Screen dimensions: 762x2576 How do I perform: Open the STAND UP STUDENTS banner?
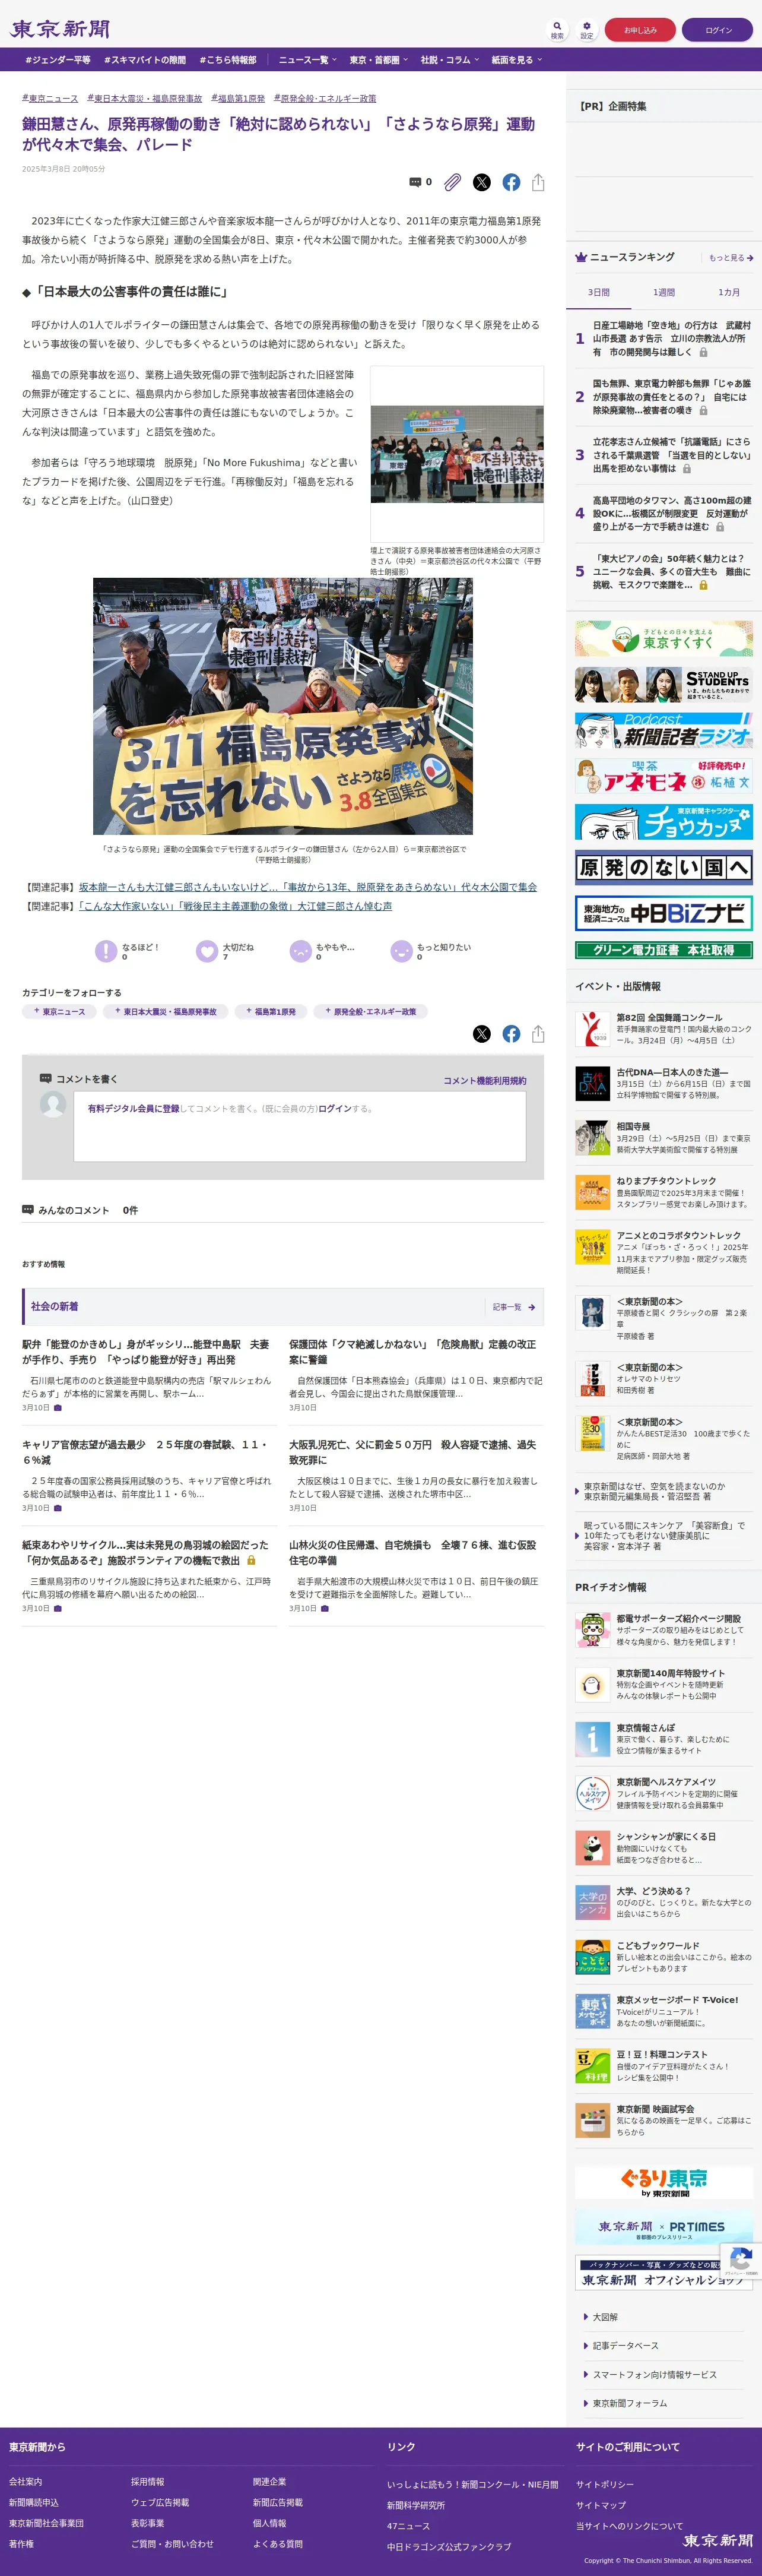coord(664,684)
